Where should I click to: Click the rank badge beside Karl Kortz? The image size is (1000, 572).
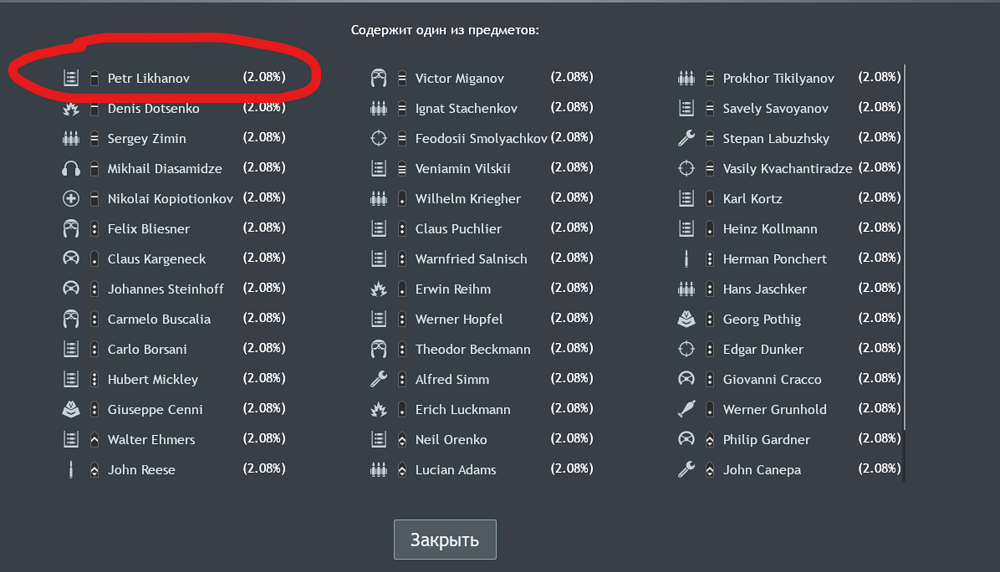tap(709, 199)
